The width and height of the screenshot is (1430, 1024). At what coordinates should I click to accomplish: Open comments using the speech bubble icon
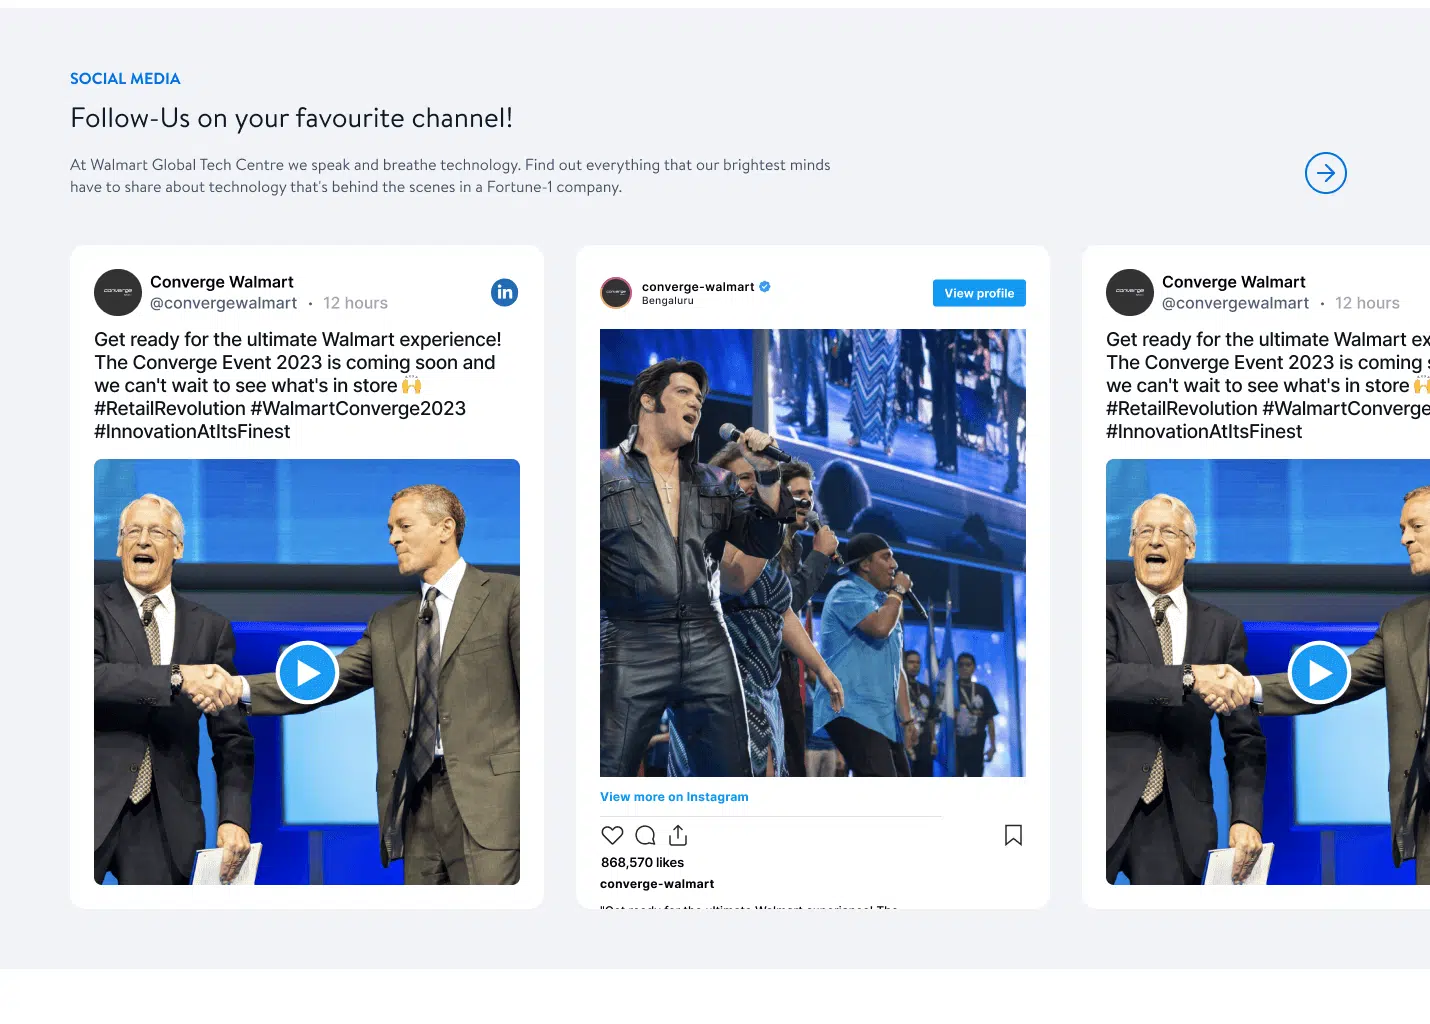(645, 835)
